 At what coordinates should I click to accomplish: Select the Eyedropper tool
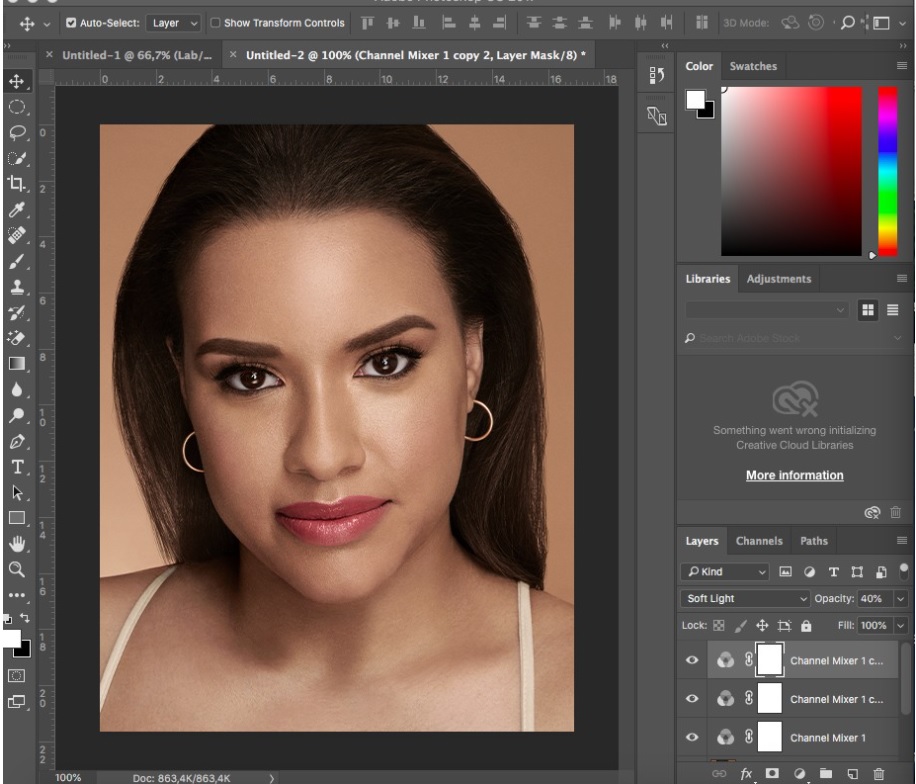coord(17,210)
